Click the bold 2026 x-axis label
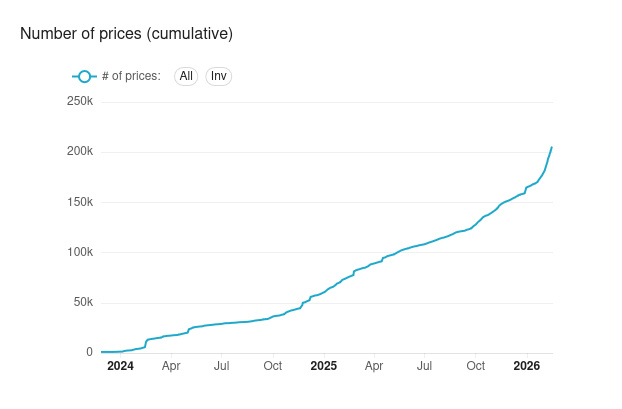Image resolution: width=622 pixels, height=409 pixels. pyautogui.click(x=526, y=366)
